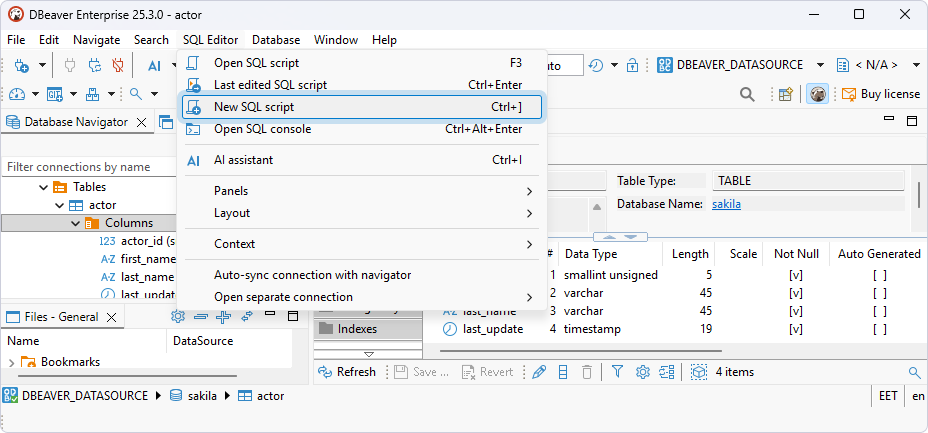The image size is (928, 433).
Task: Open the Panels submenu
Action: [361, 191]
